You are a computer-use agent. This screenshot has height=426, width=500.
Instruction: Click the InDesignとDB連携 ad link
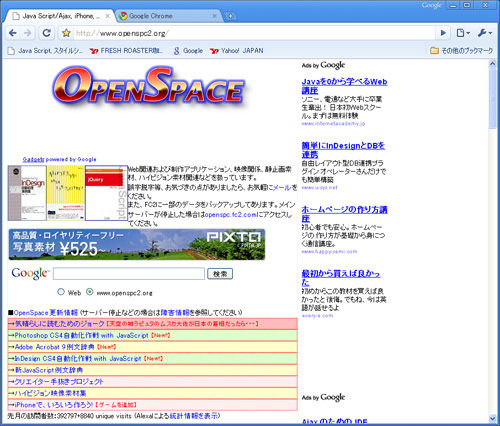343,150
